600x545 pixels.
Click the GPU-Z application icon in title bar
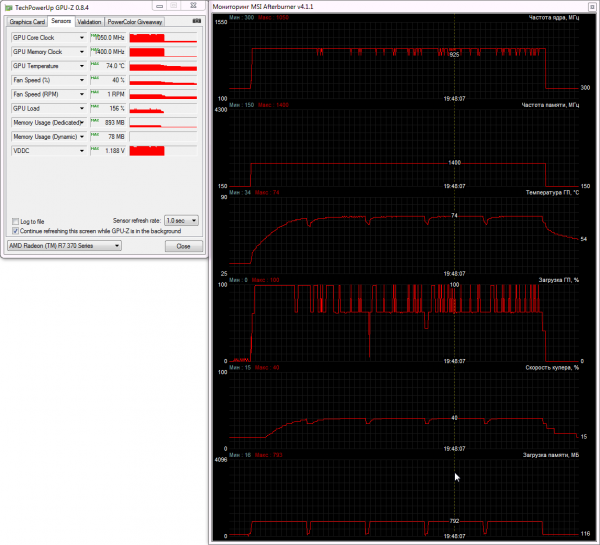point(8,8)
